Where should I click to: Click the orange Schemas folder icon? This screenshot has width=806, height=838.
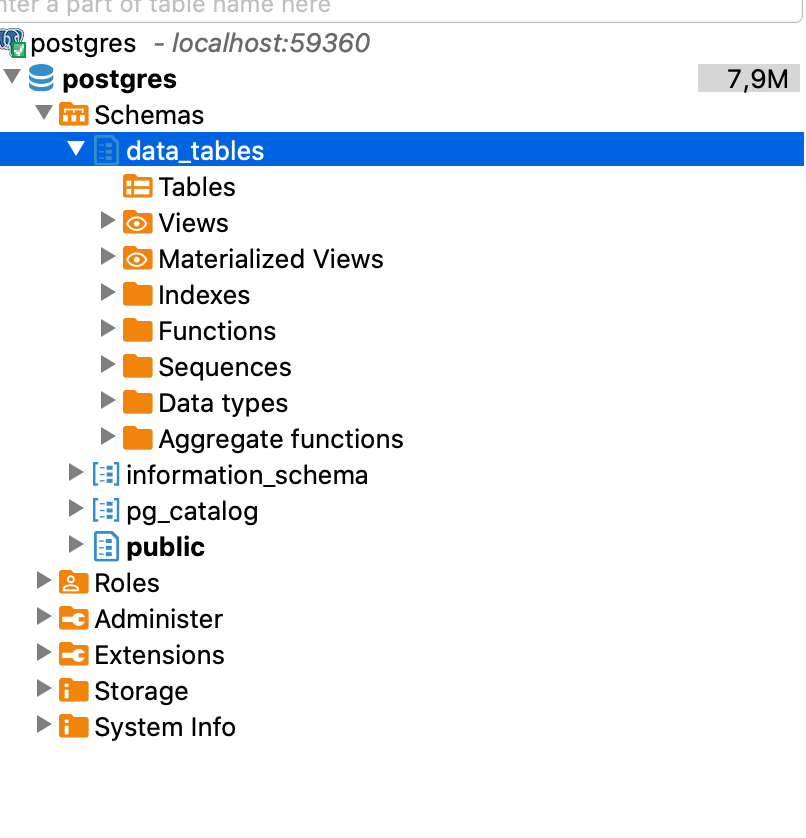(x=74, y=115)
